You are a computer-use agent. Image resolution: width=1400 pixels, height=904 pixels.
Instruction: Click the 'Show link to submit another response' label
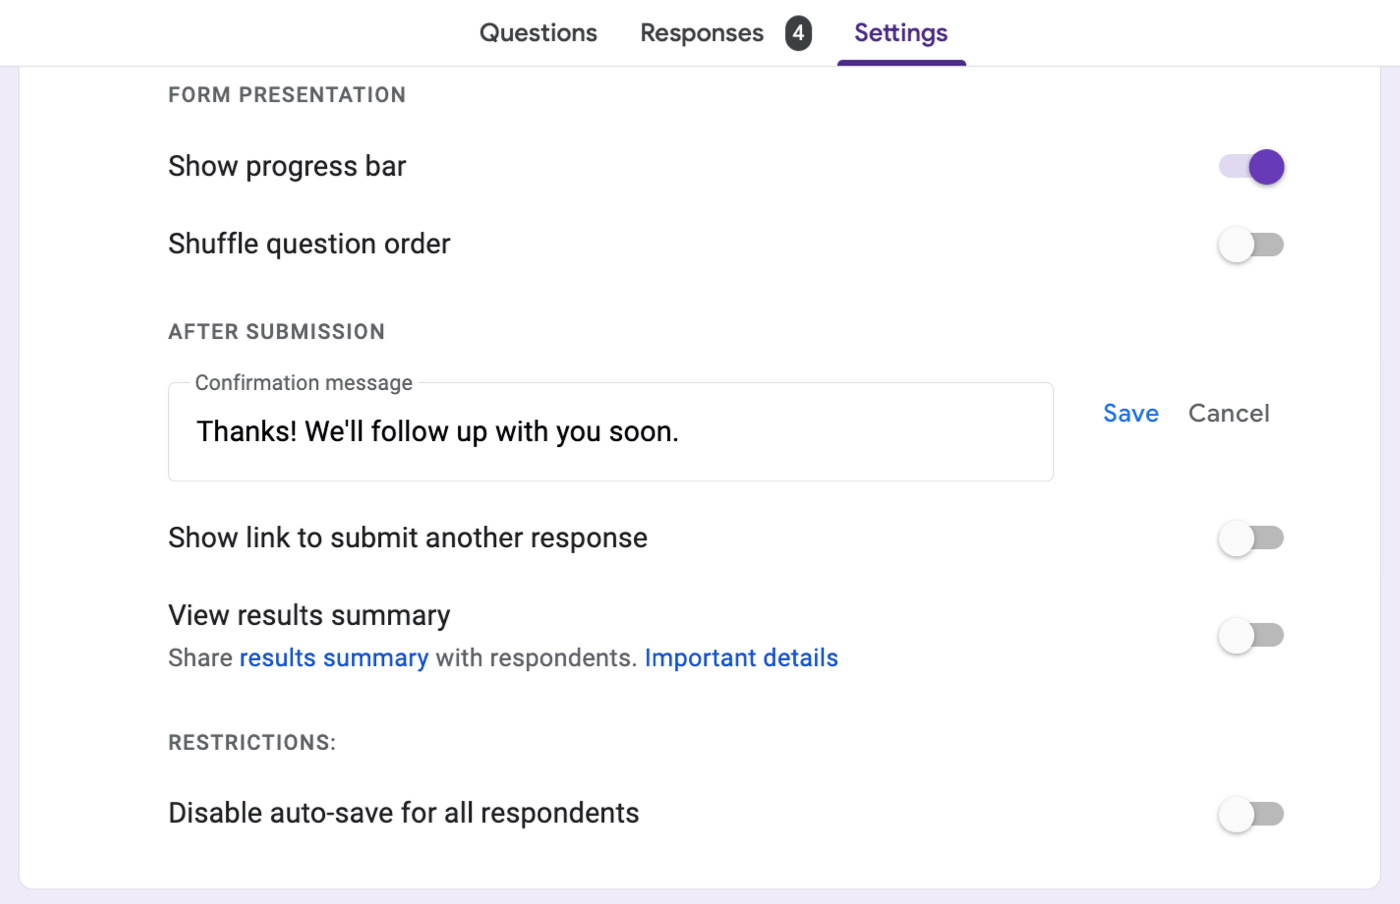408,538
